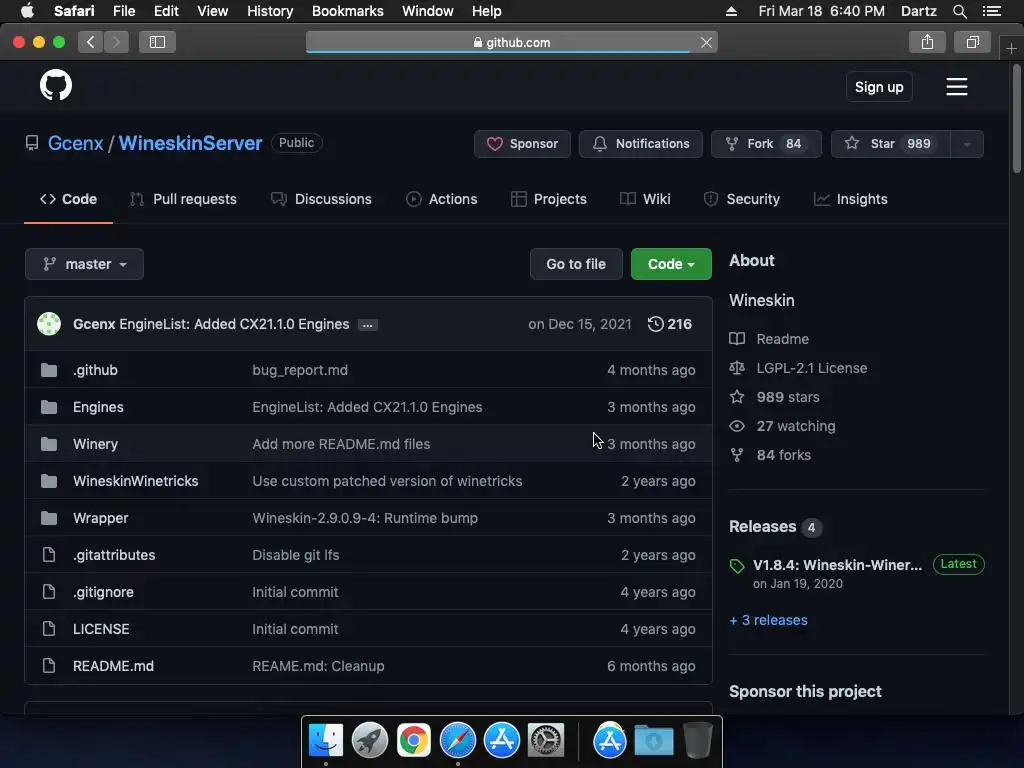The height and width of the screenshot is (768, 1024).
Task: Switch to the Pull requests tab
Action: click(x=184, y=199)
